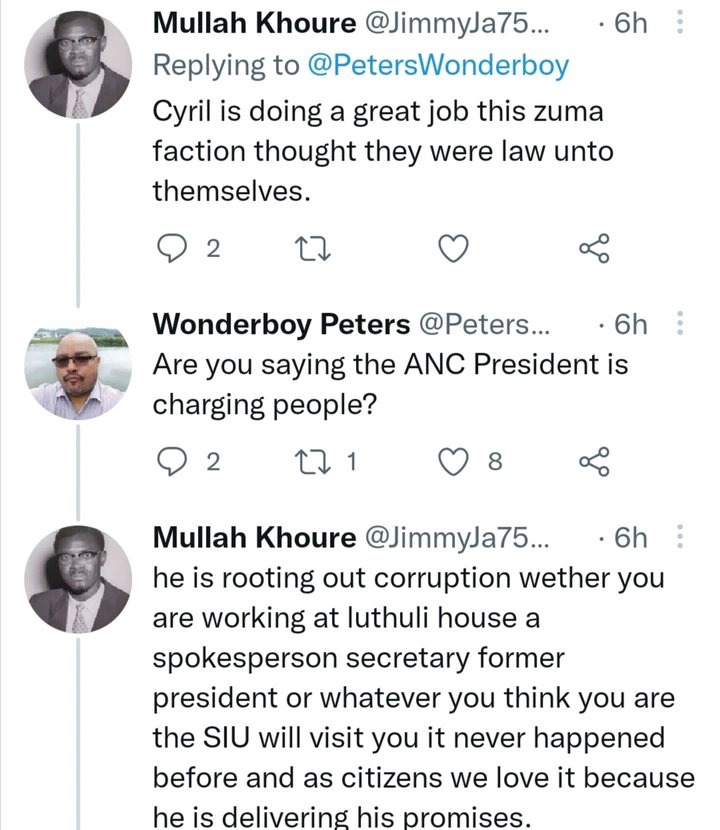Retweet the 'ANC President is charging people' tweet
The image size is (720, 830).
point(313,461)
